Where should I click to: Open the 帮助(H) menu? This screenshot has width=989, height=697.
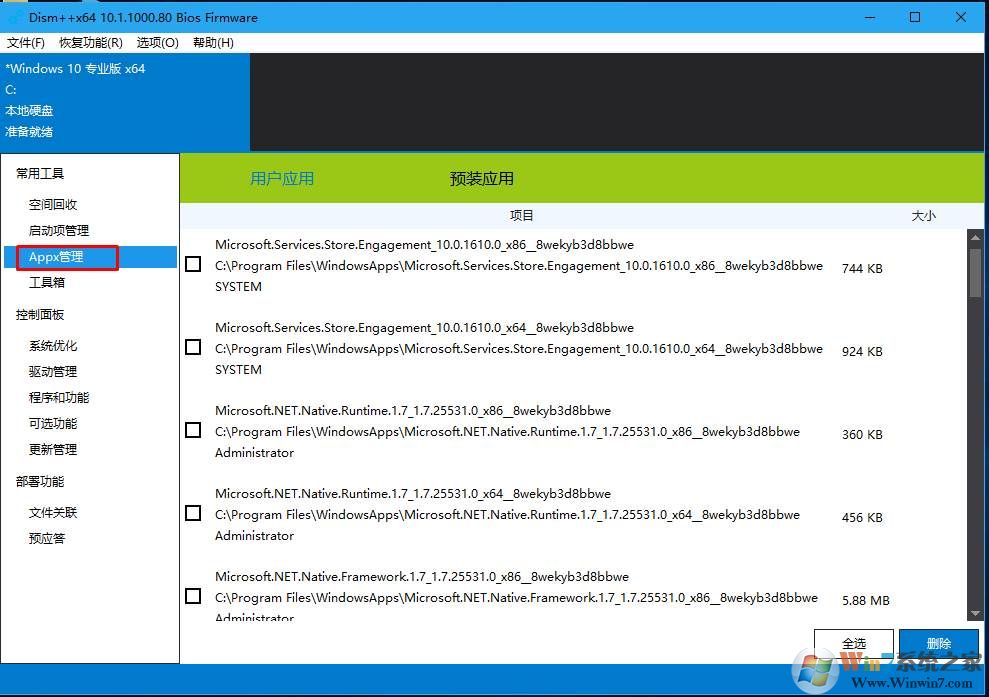coord(213,43)
